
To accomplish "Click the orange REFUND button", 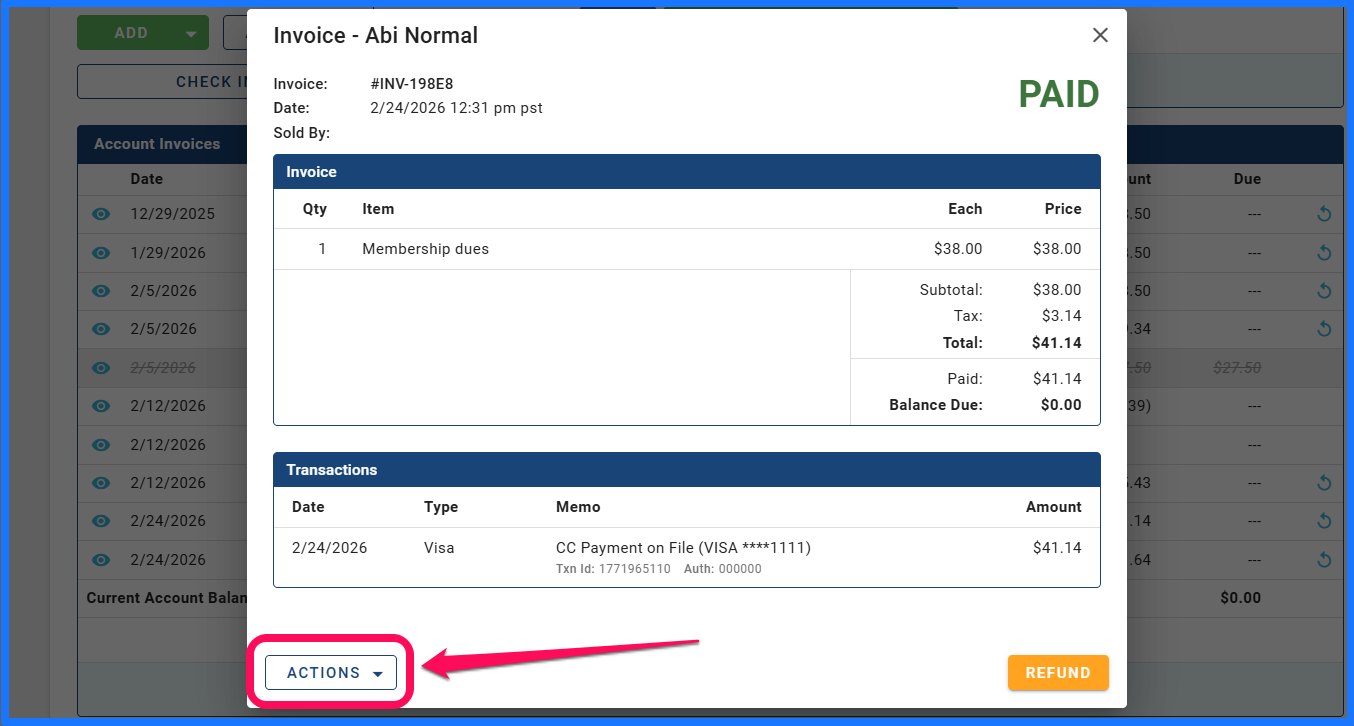I will coord(1058,673).
